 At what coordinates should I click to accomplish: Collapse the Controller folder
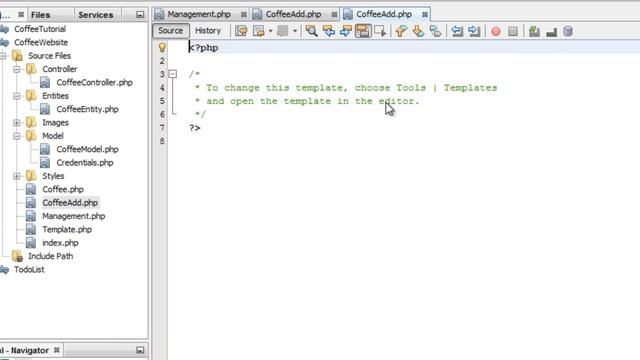(16, 69)
